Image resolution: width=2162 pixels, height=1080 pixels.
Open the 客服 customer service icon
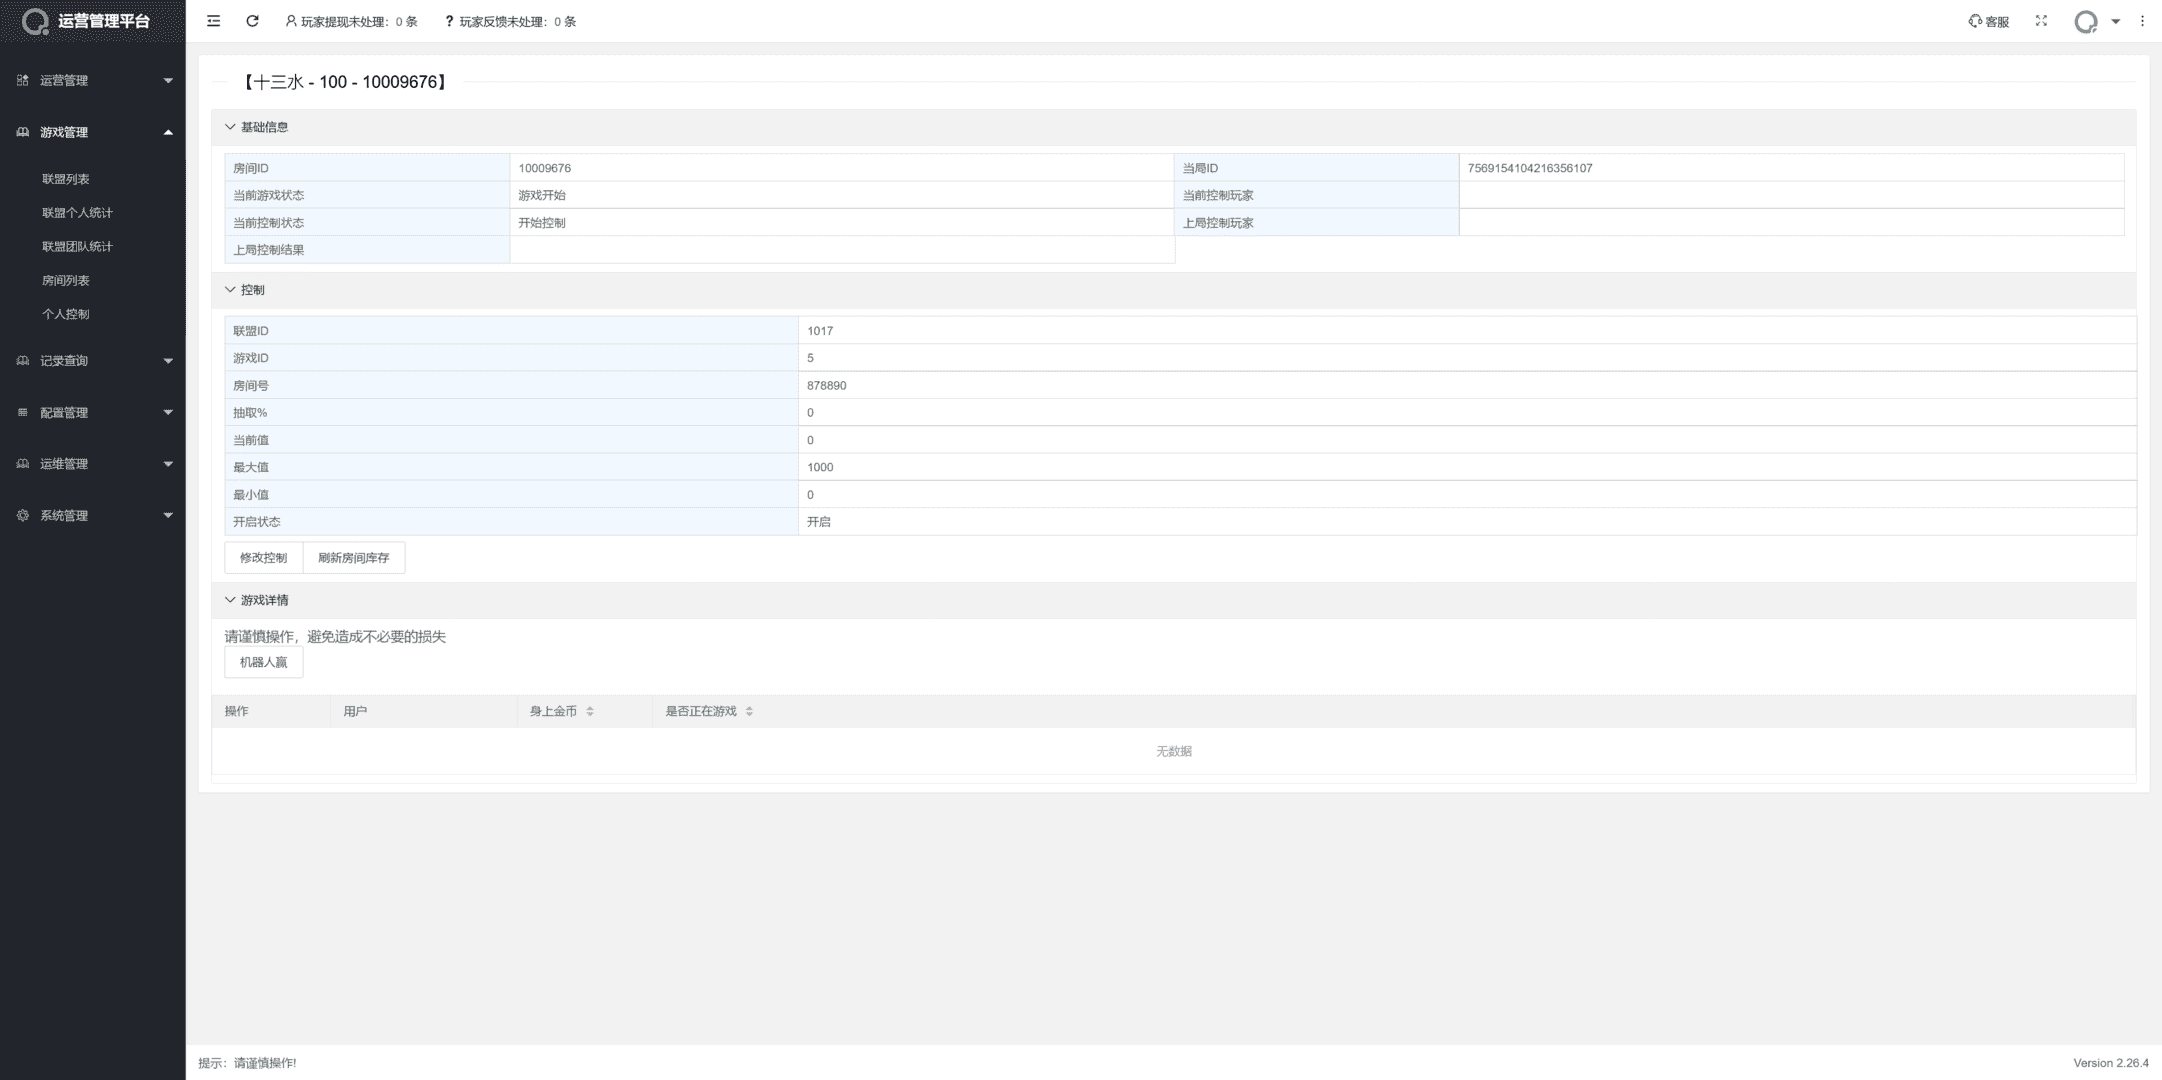[1988, 21]
